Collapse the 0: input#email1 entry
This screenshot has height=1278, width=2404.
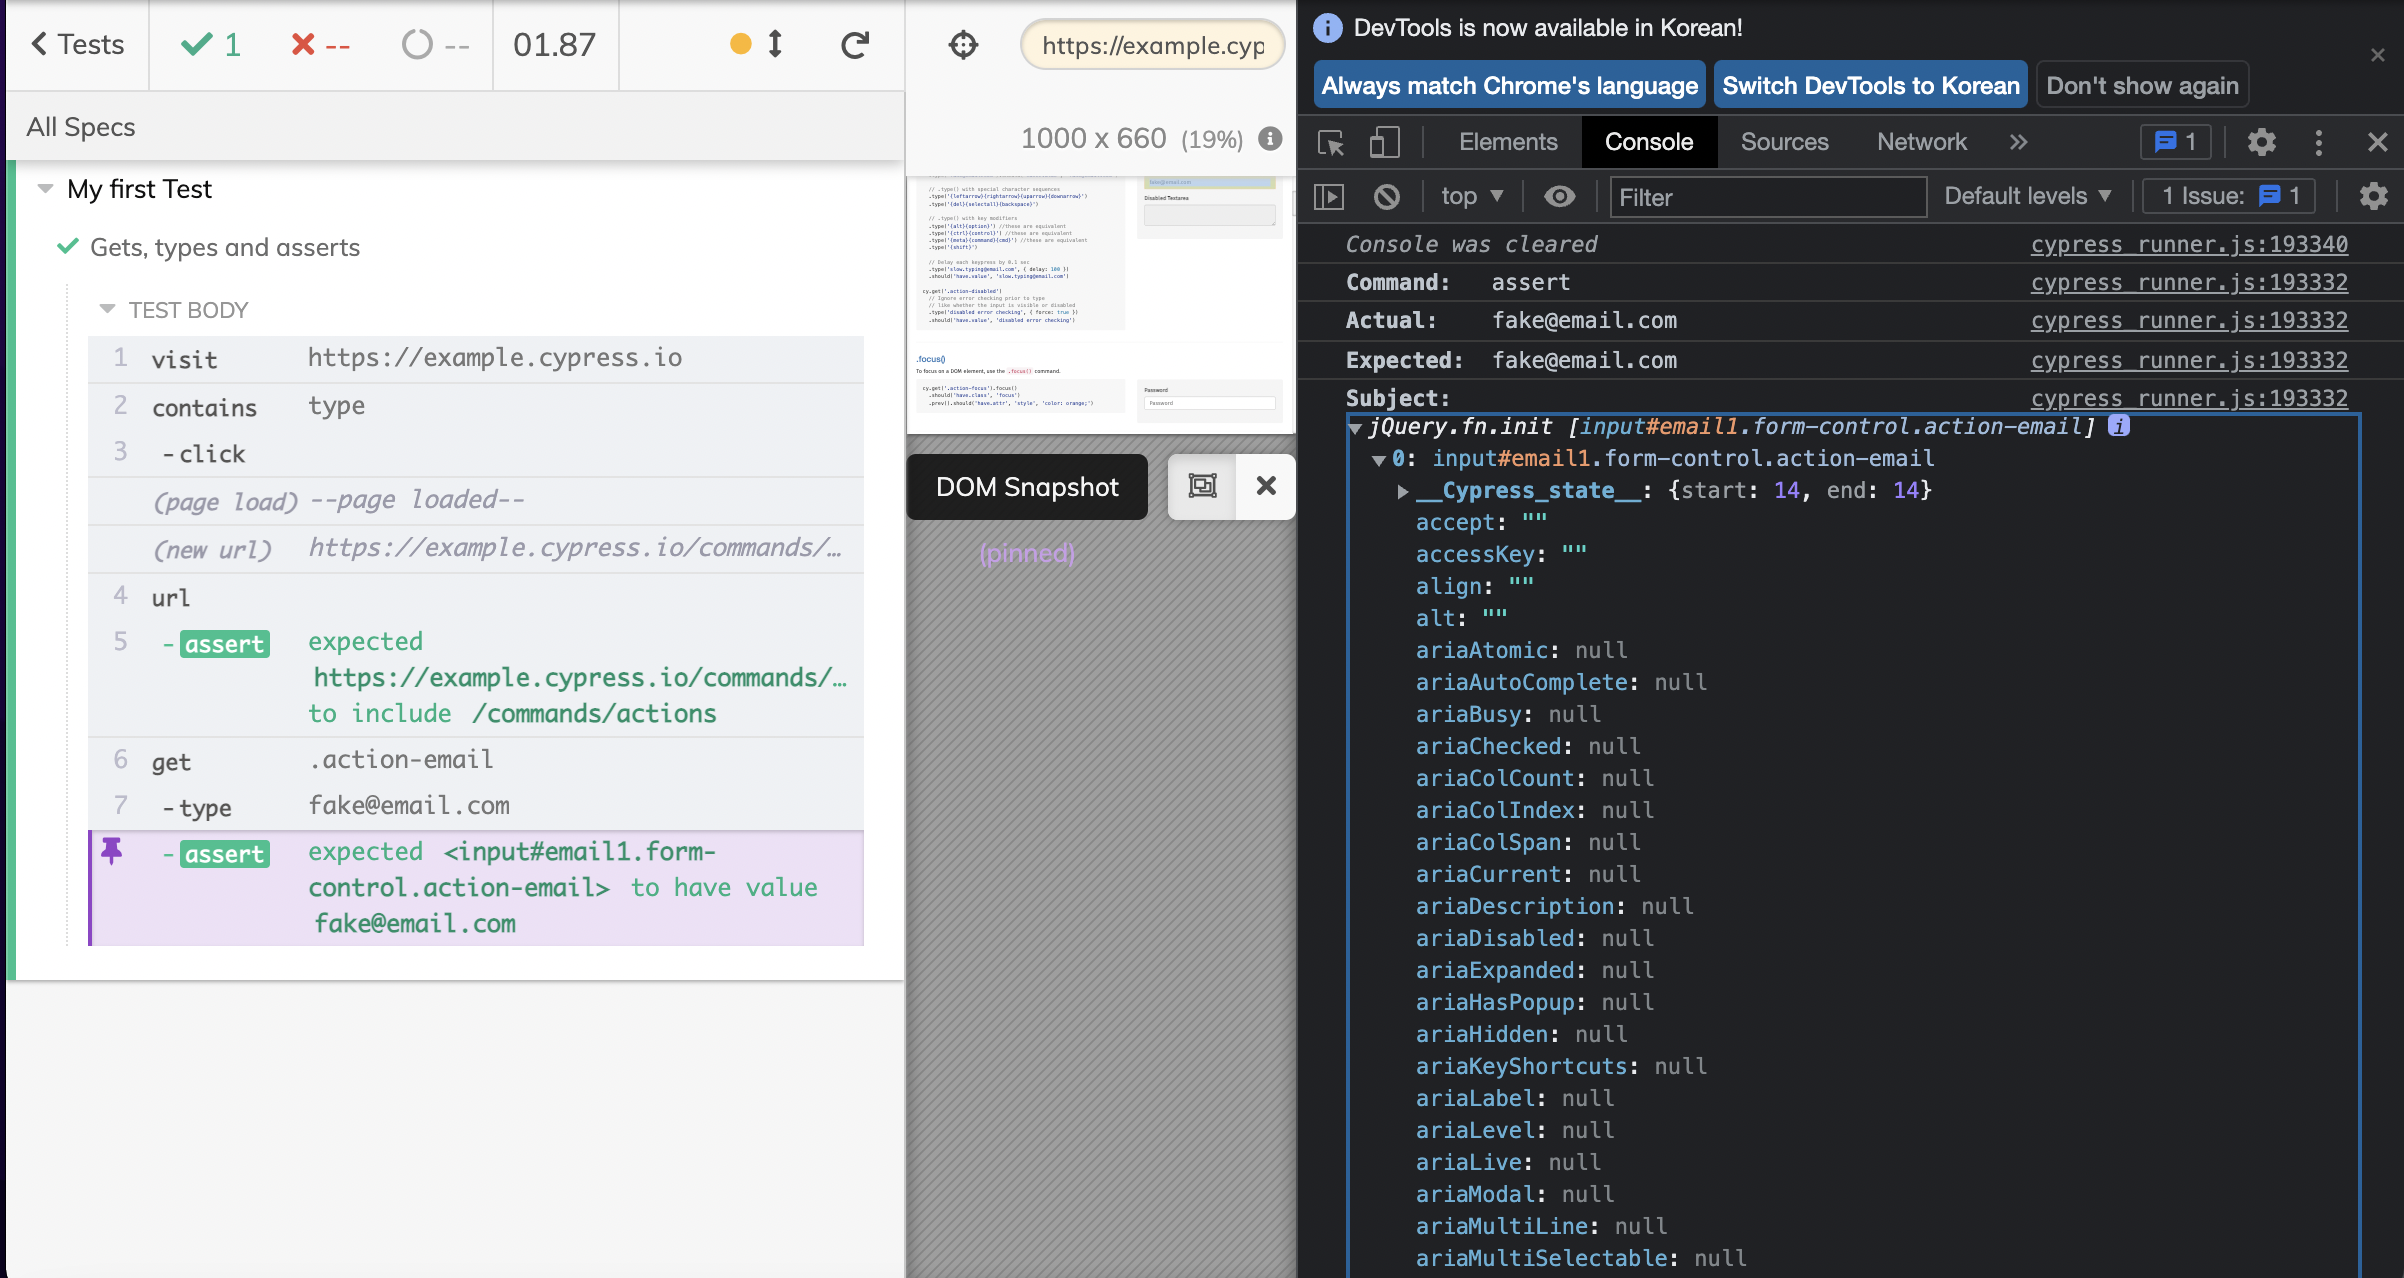coord(1379,460)
